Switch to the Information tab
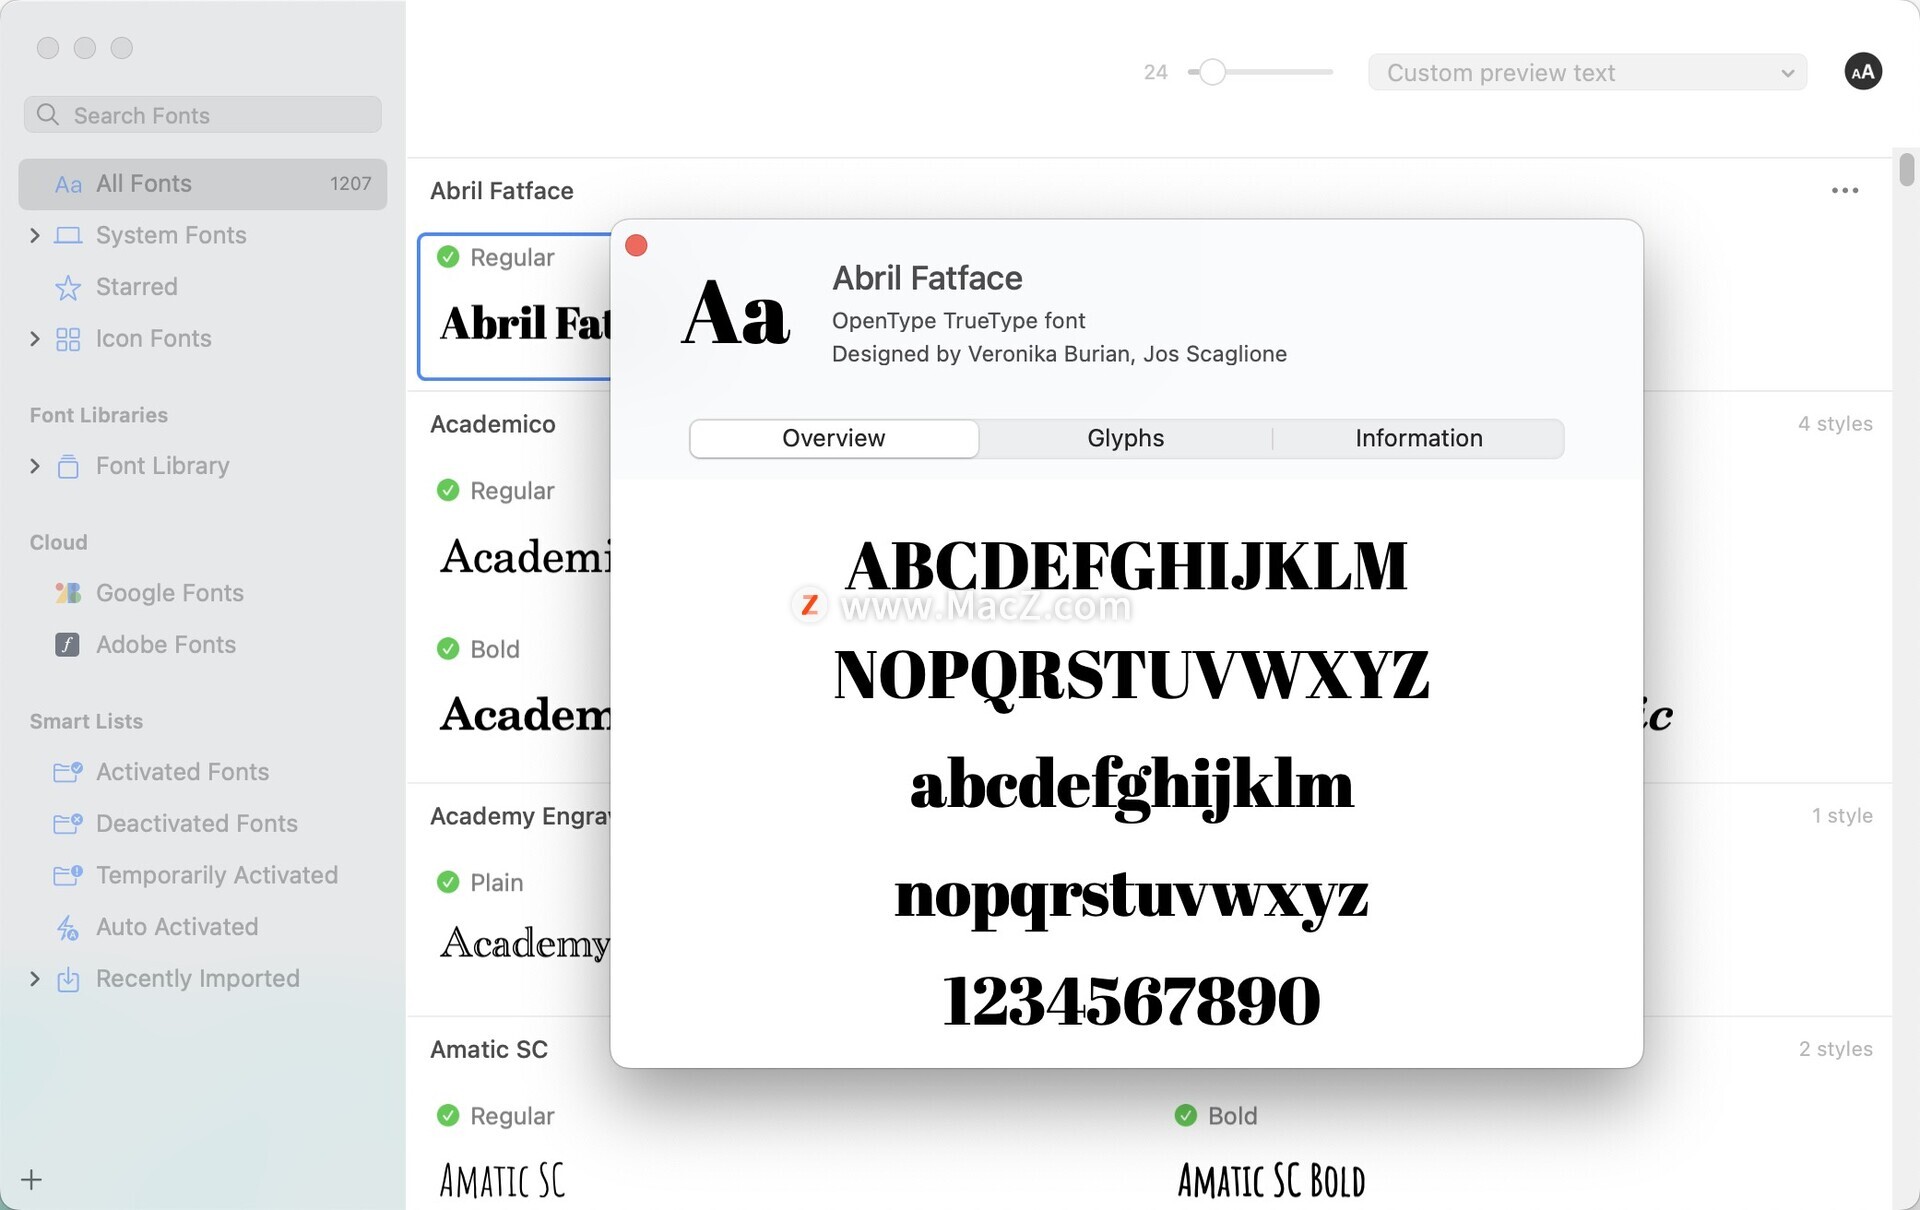 [1418, 438]
